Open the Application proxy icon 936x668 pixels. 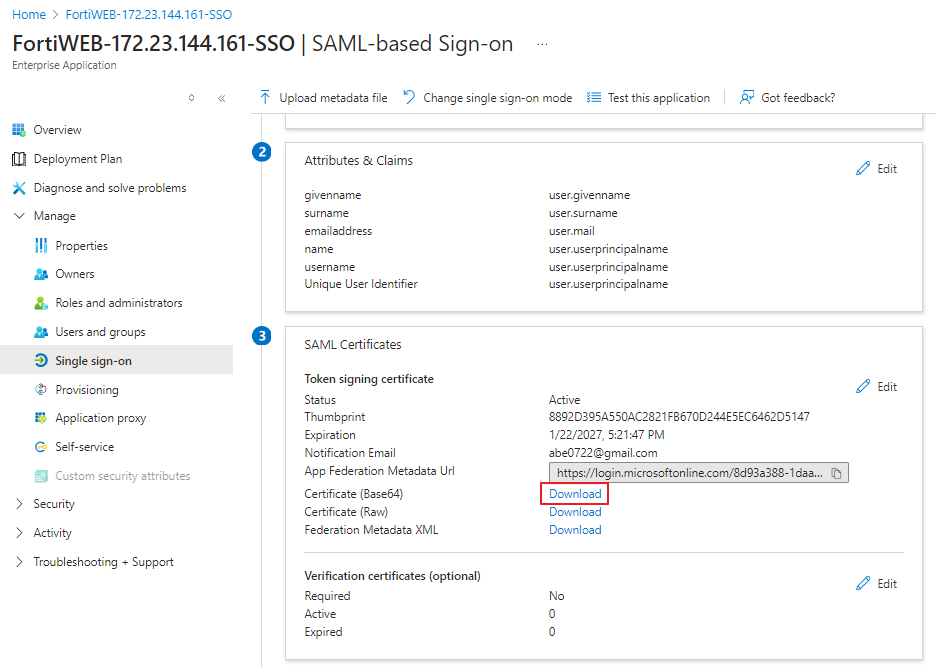coord(41,418)
